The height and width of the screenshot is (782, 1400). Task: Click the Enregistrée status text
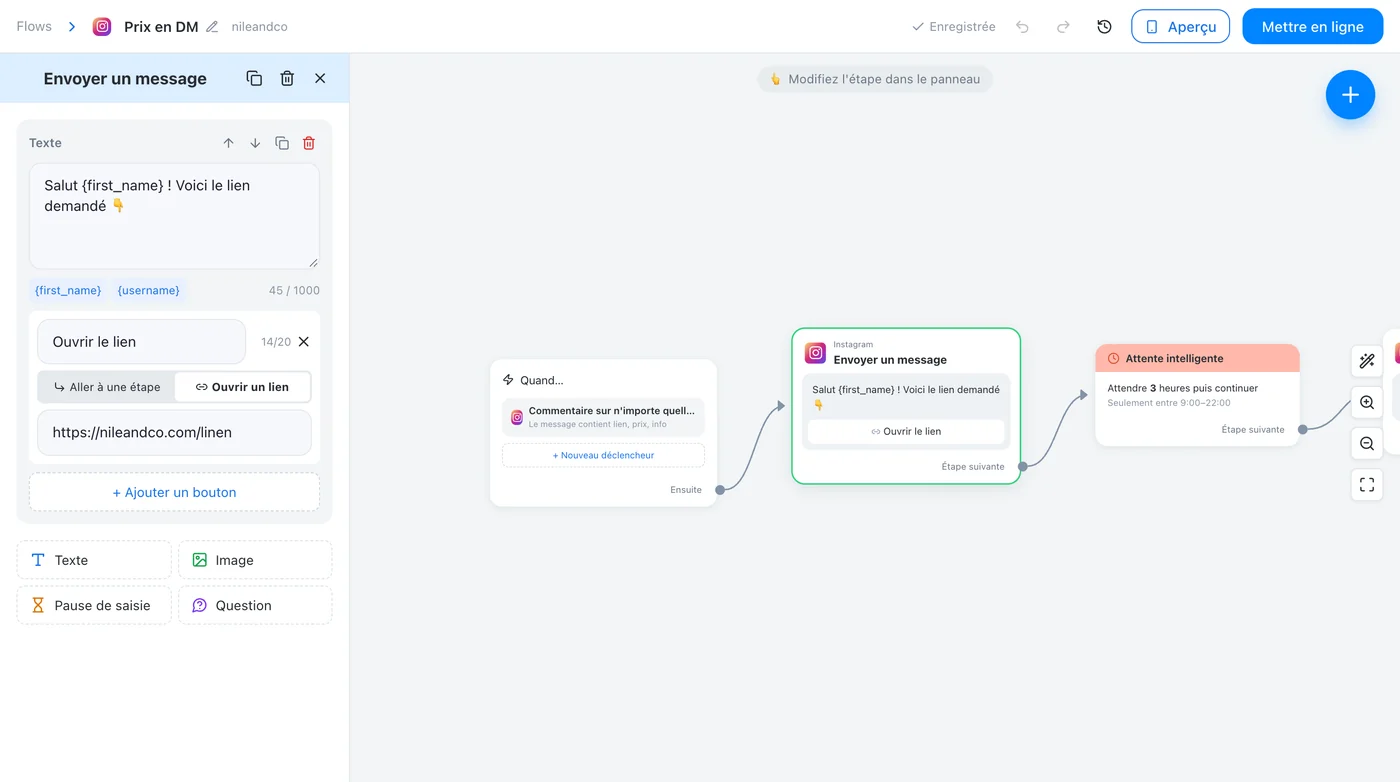(954, 27)
